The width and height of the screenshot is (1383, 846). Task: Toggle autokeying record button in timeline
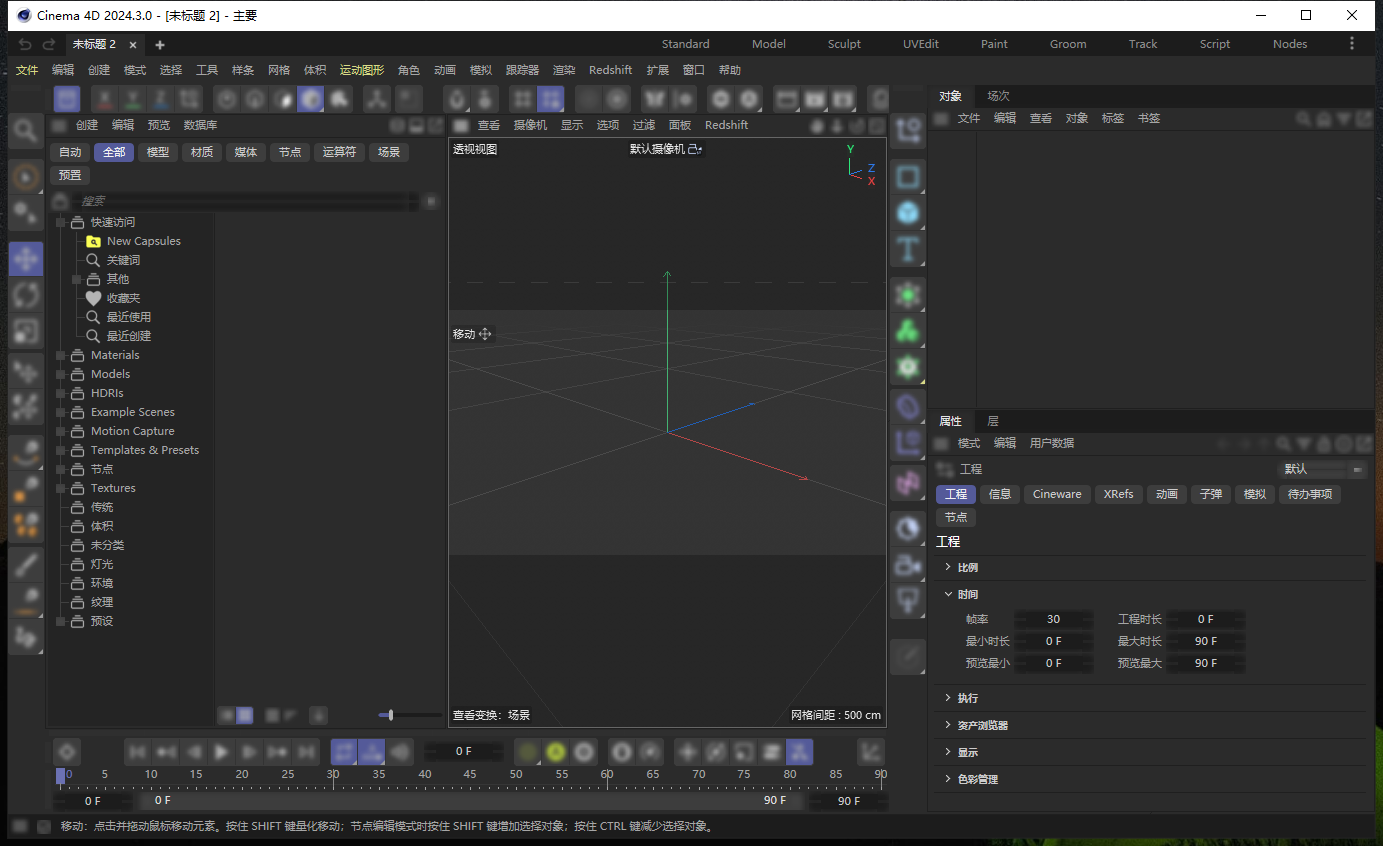(x=556, y=751)
